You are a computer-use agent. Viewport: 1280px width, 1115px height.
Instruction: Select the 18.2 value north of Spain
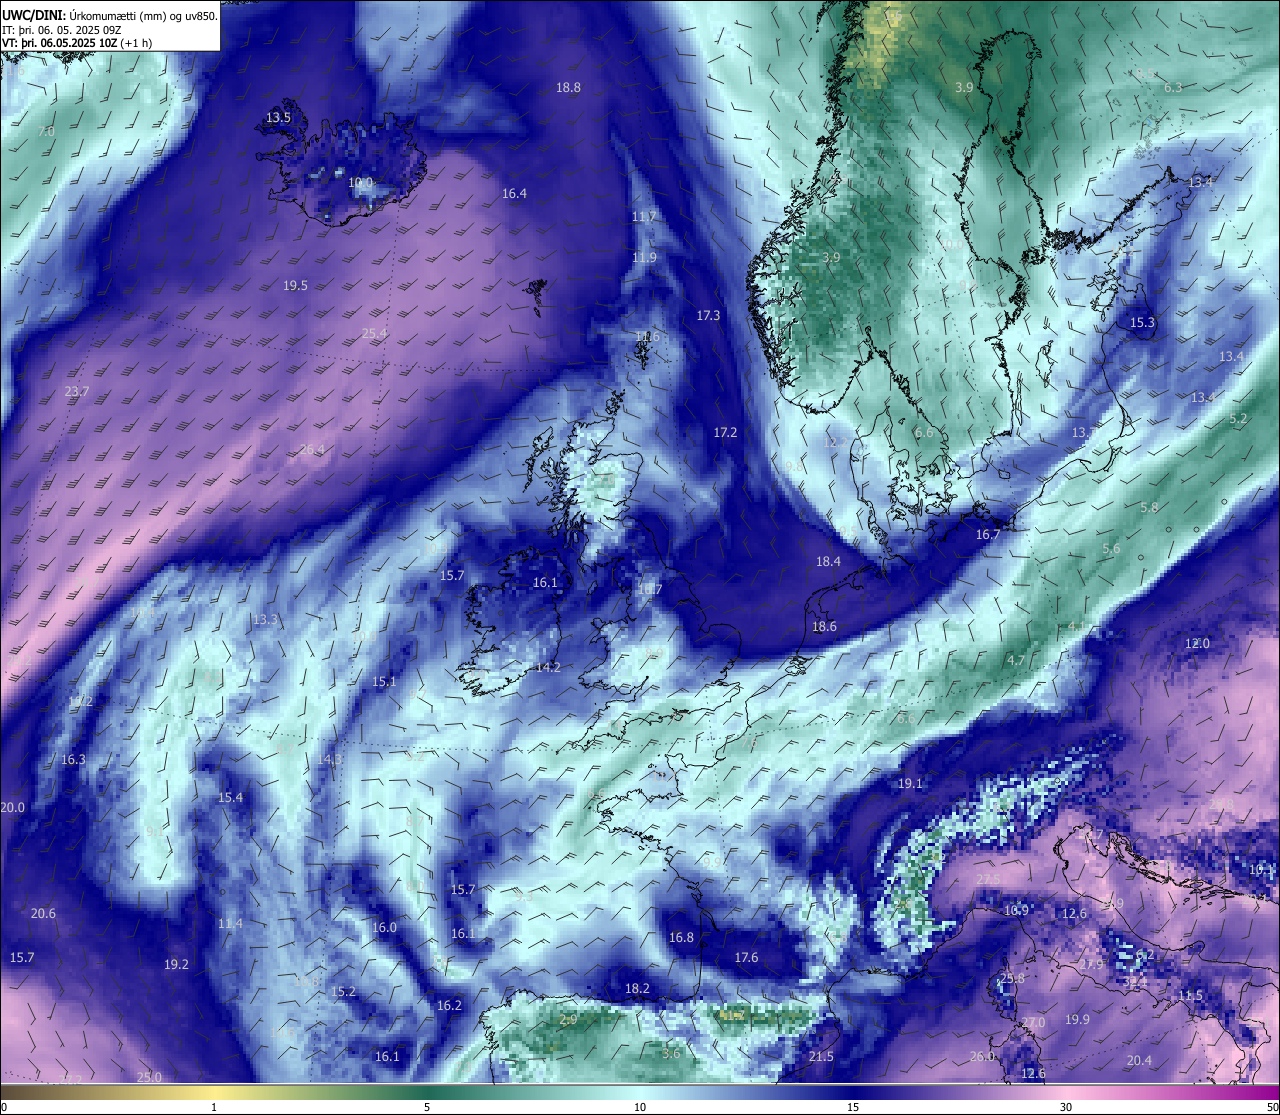click(x=637, y=988)
